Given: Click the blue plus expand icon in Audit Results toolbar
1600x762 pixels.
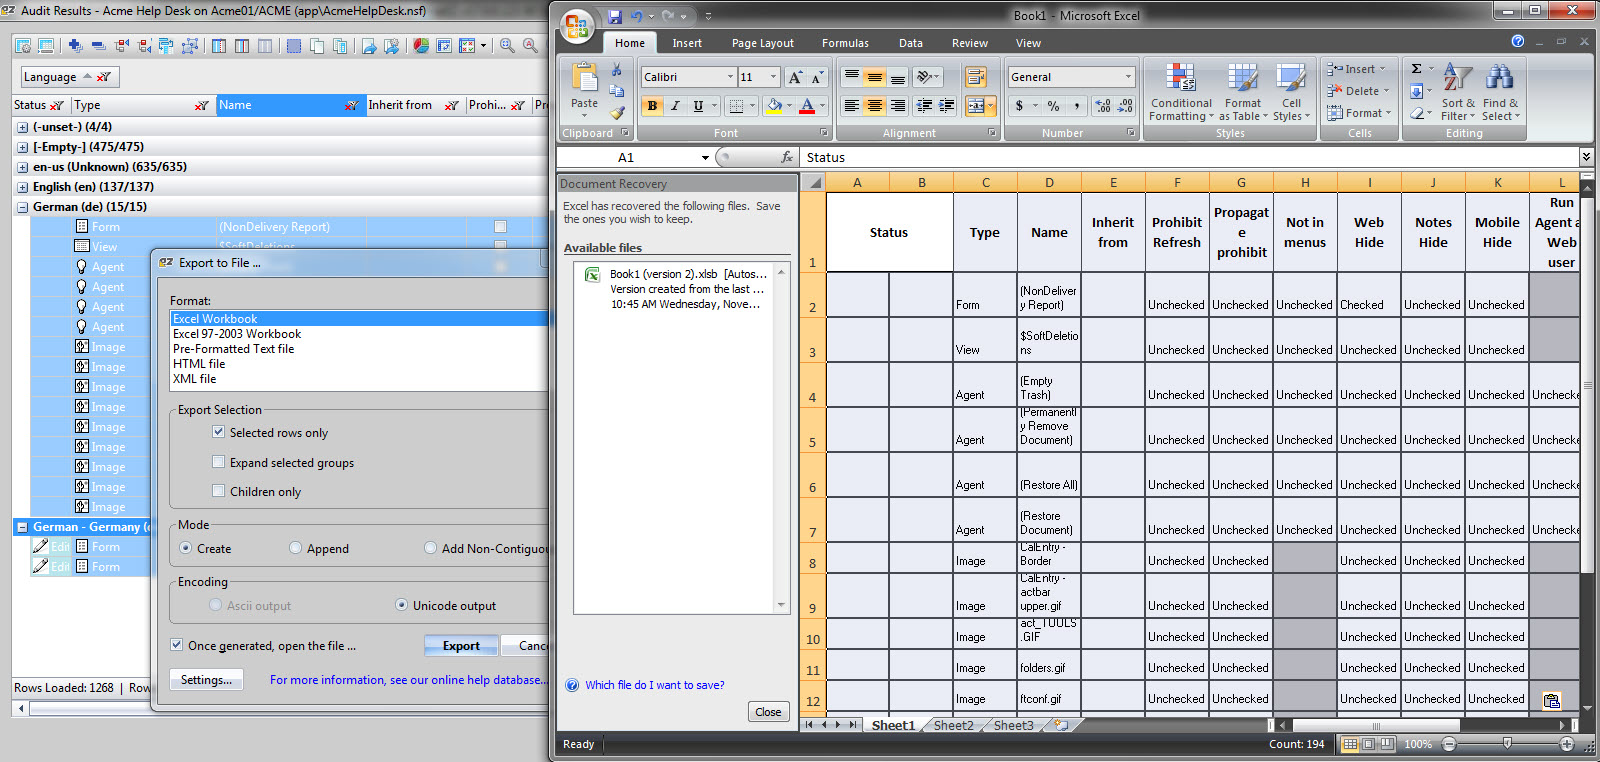Looking at the screenshot, I should coord(75,45).
